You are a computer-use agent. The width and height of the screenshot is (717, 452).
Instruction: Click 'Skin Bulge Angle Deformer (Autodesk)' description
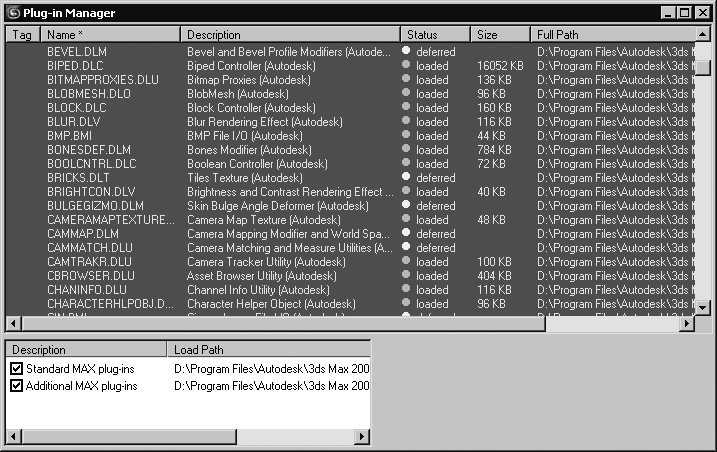tap(278, 206)
